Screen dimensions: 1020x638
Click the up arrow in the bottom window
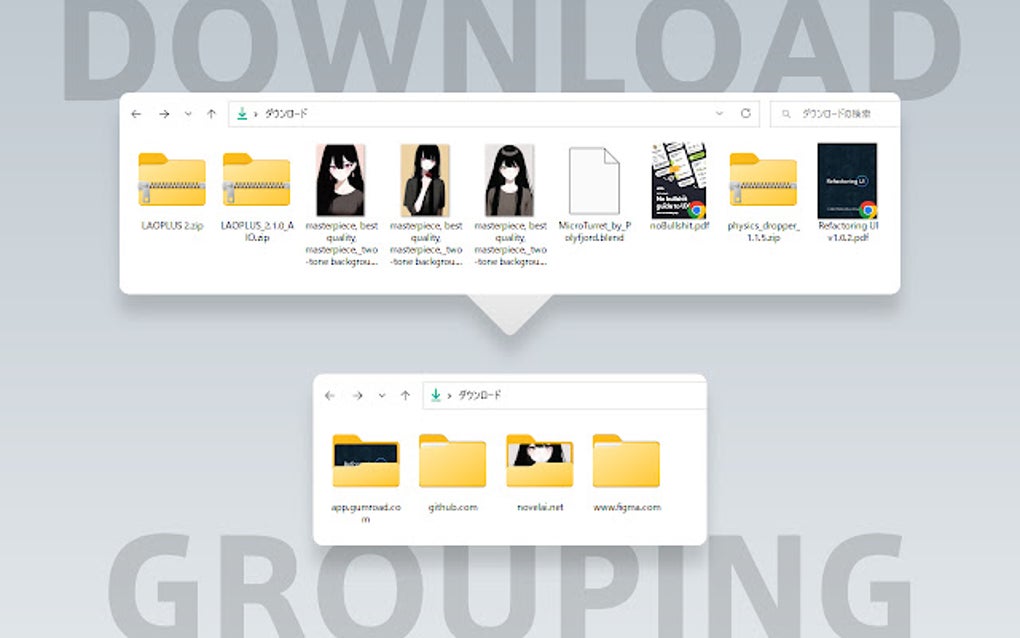coord(405,396)
